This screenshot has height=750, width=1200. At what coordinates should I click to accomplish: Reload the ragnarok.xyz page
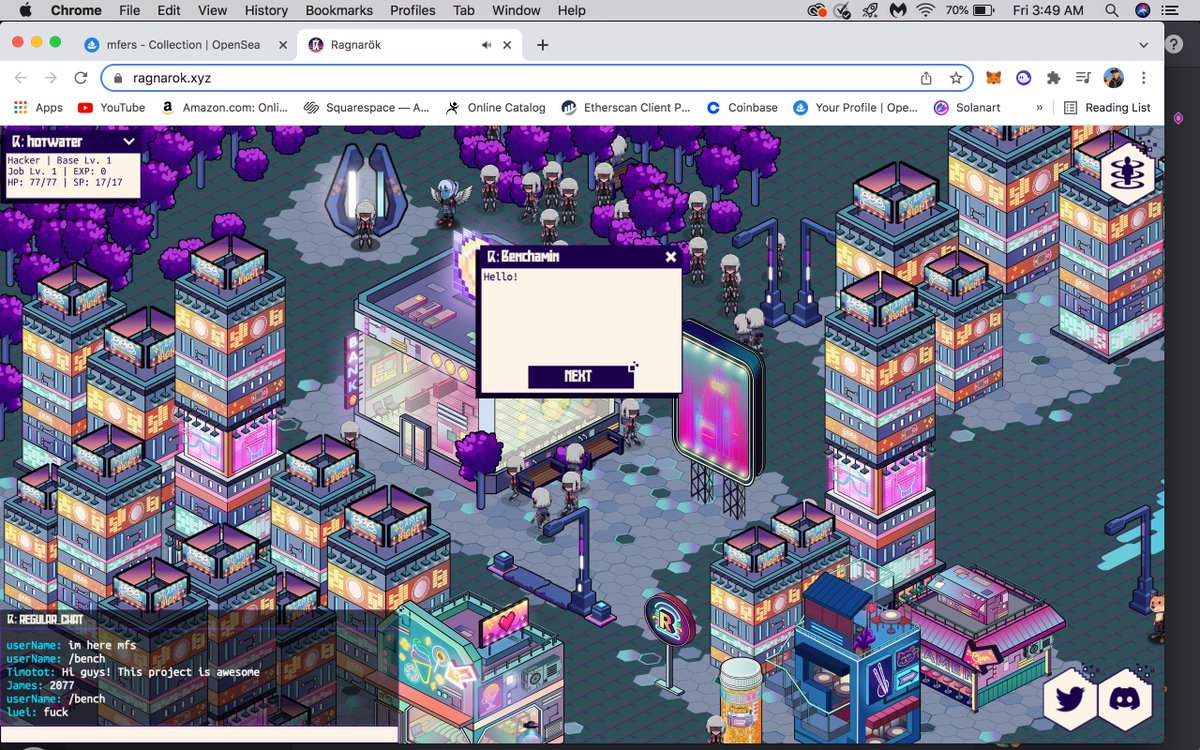(80, 78)
